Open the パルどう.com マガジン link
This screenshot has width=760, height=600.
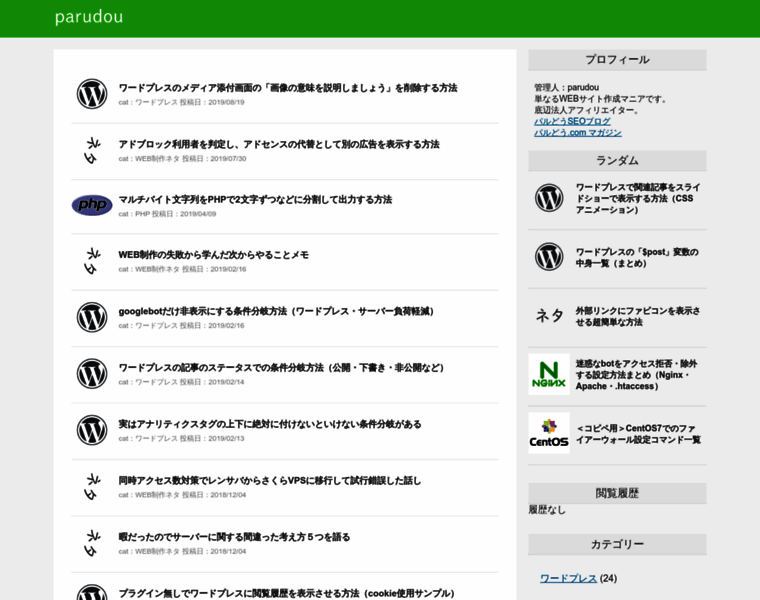coord(577,132)
